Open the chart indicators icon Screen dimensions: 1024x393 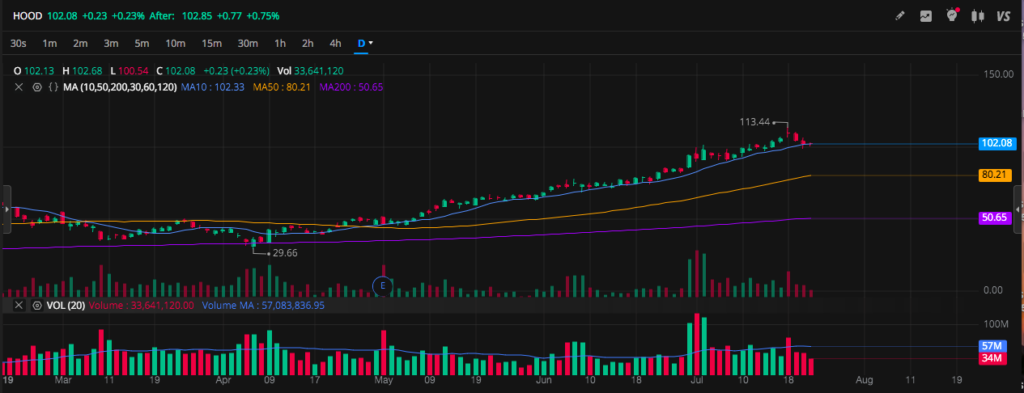(x=925, y=16)
